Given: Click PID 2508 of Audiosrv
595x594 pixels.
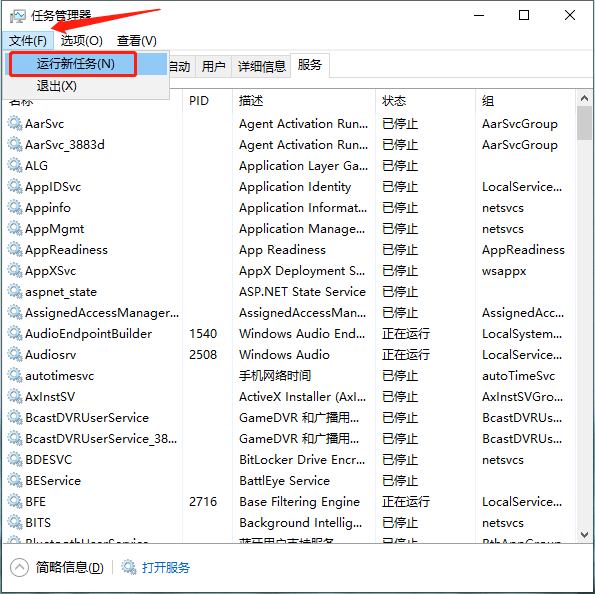Looking at the screenshot, I should point(203,355).
